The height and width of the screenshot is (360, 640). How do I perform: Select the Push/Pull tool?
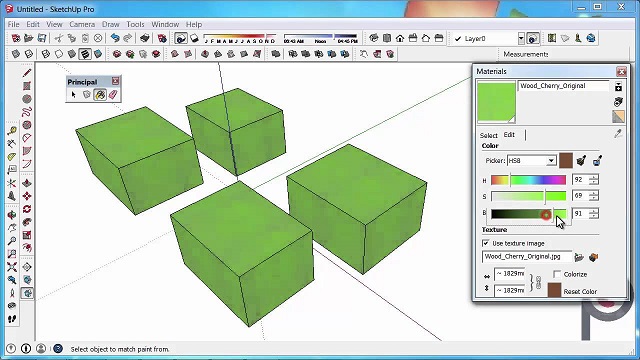27,183
